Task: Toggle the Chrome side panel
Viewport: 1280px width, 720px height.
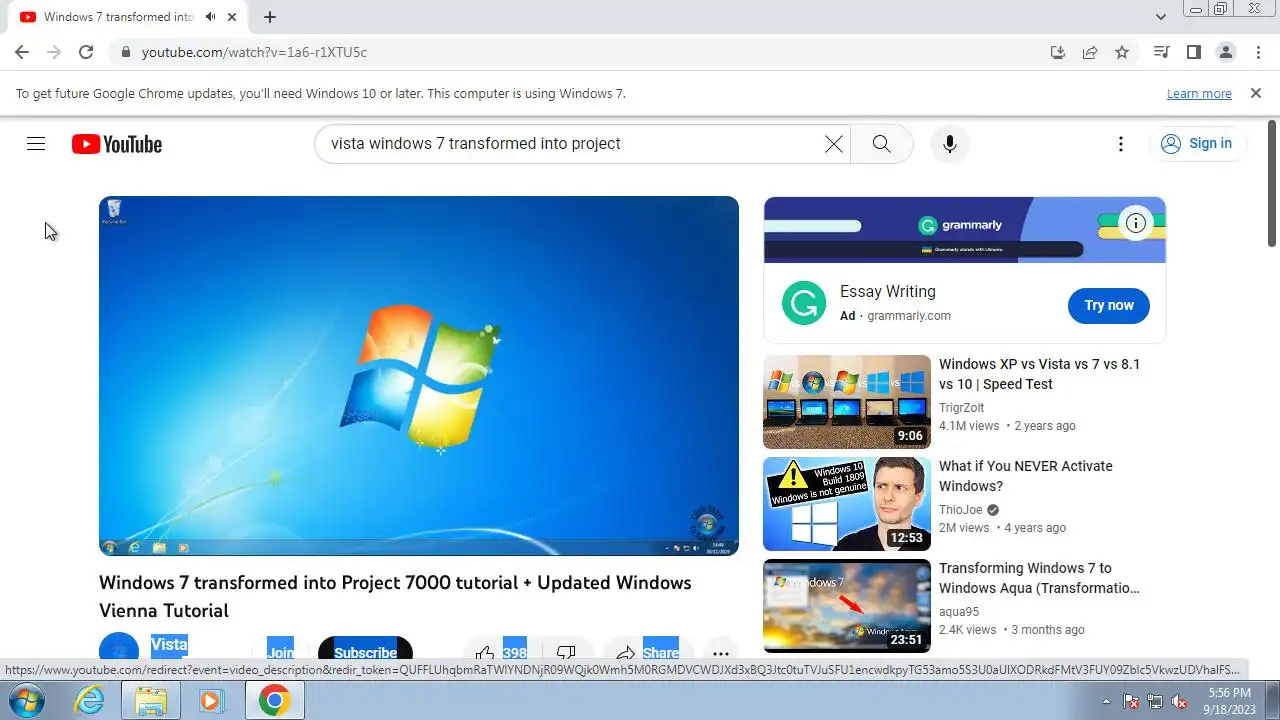Action: pos(1193,52)
